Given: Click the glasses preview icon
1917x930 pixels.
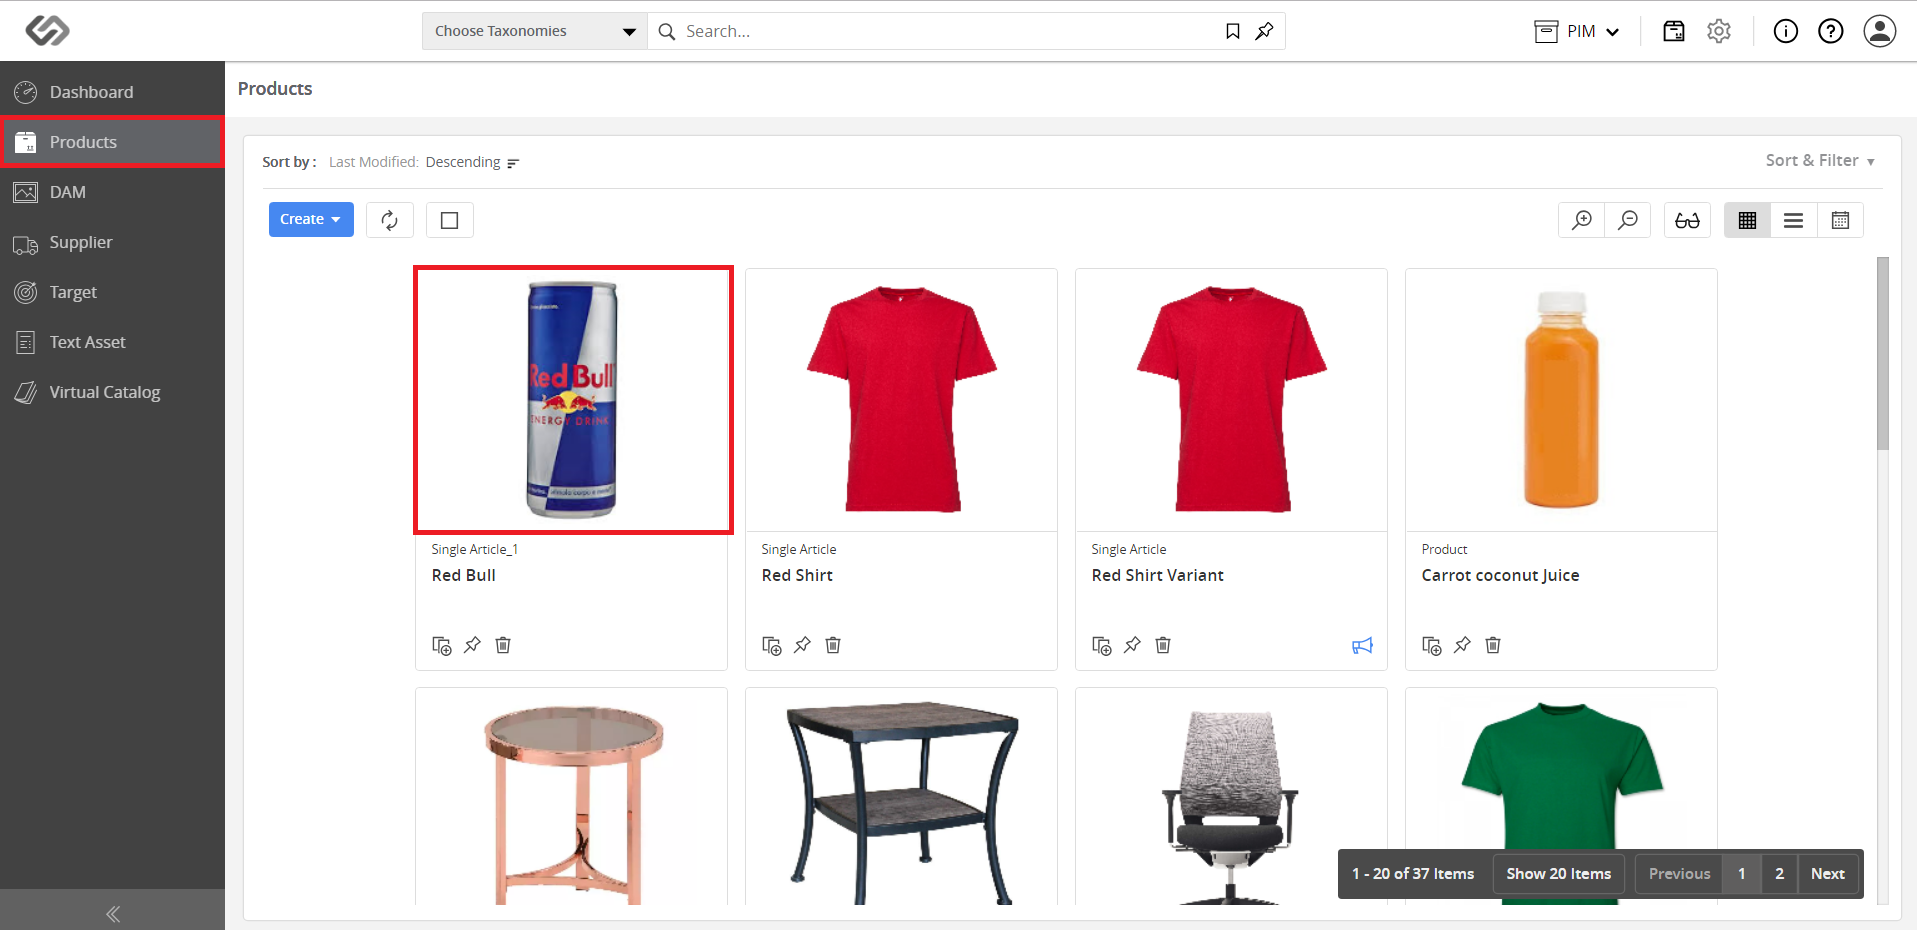Looking at the screenshot, I should click(x=1688, y=220).
